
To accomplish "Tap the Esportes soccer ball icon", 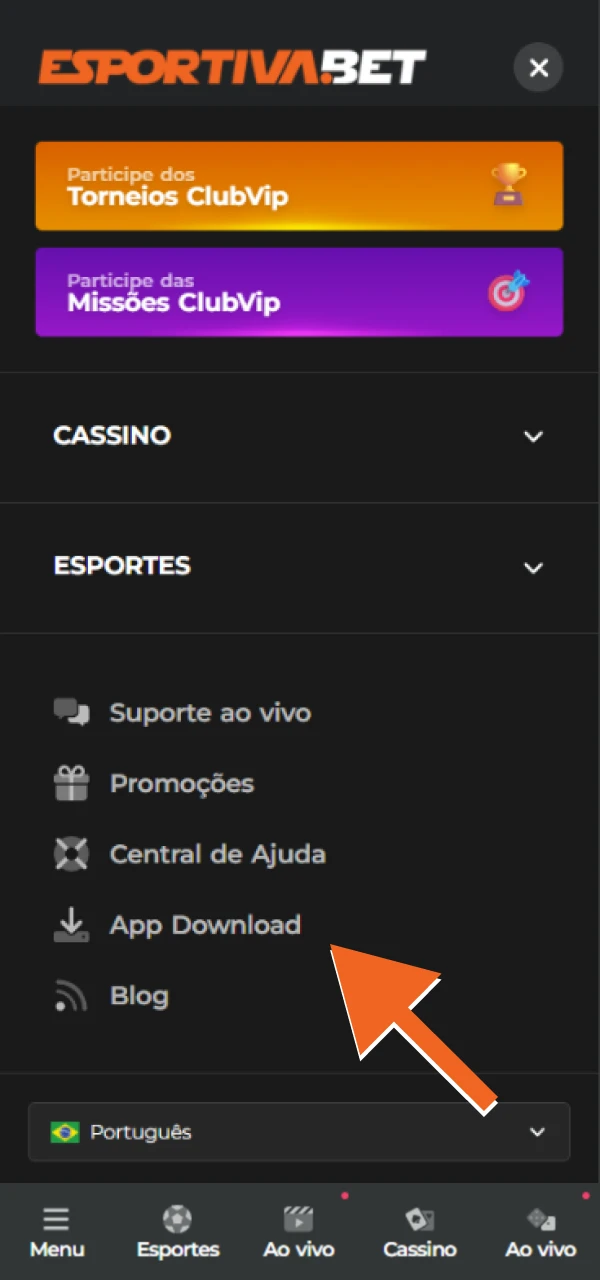I will 177,1218.
